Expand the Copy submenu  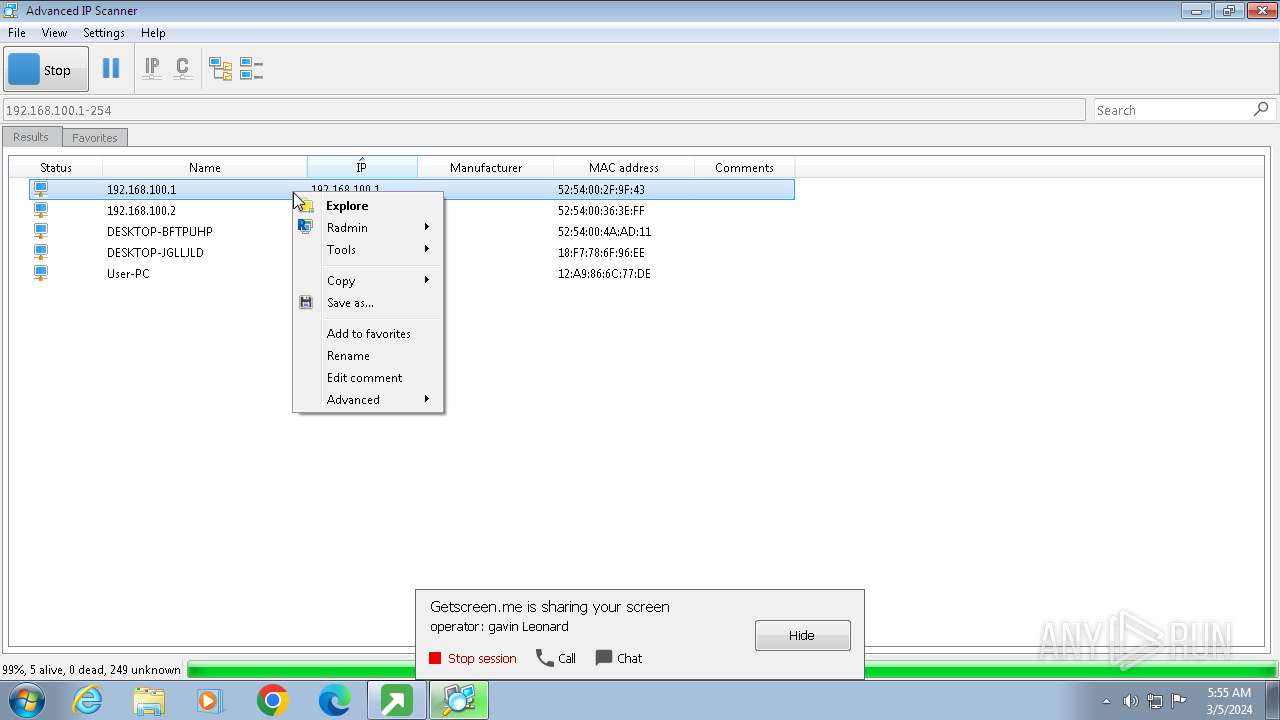coord(368,281)
